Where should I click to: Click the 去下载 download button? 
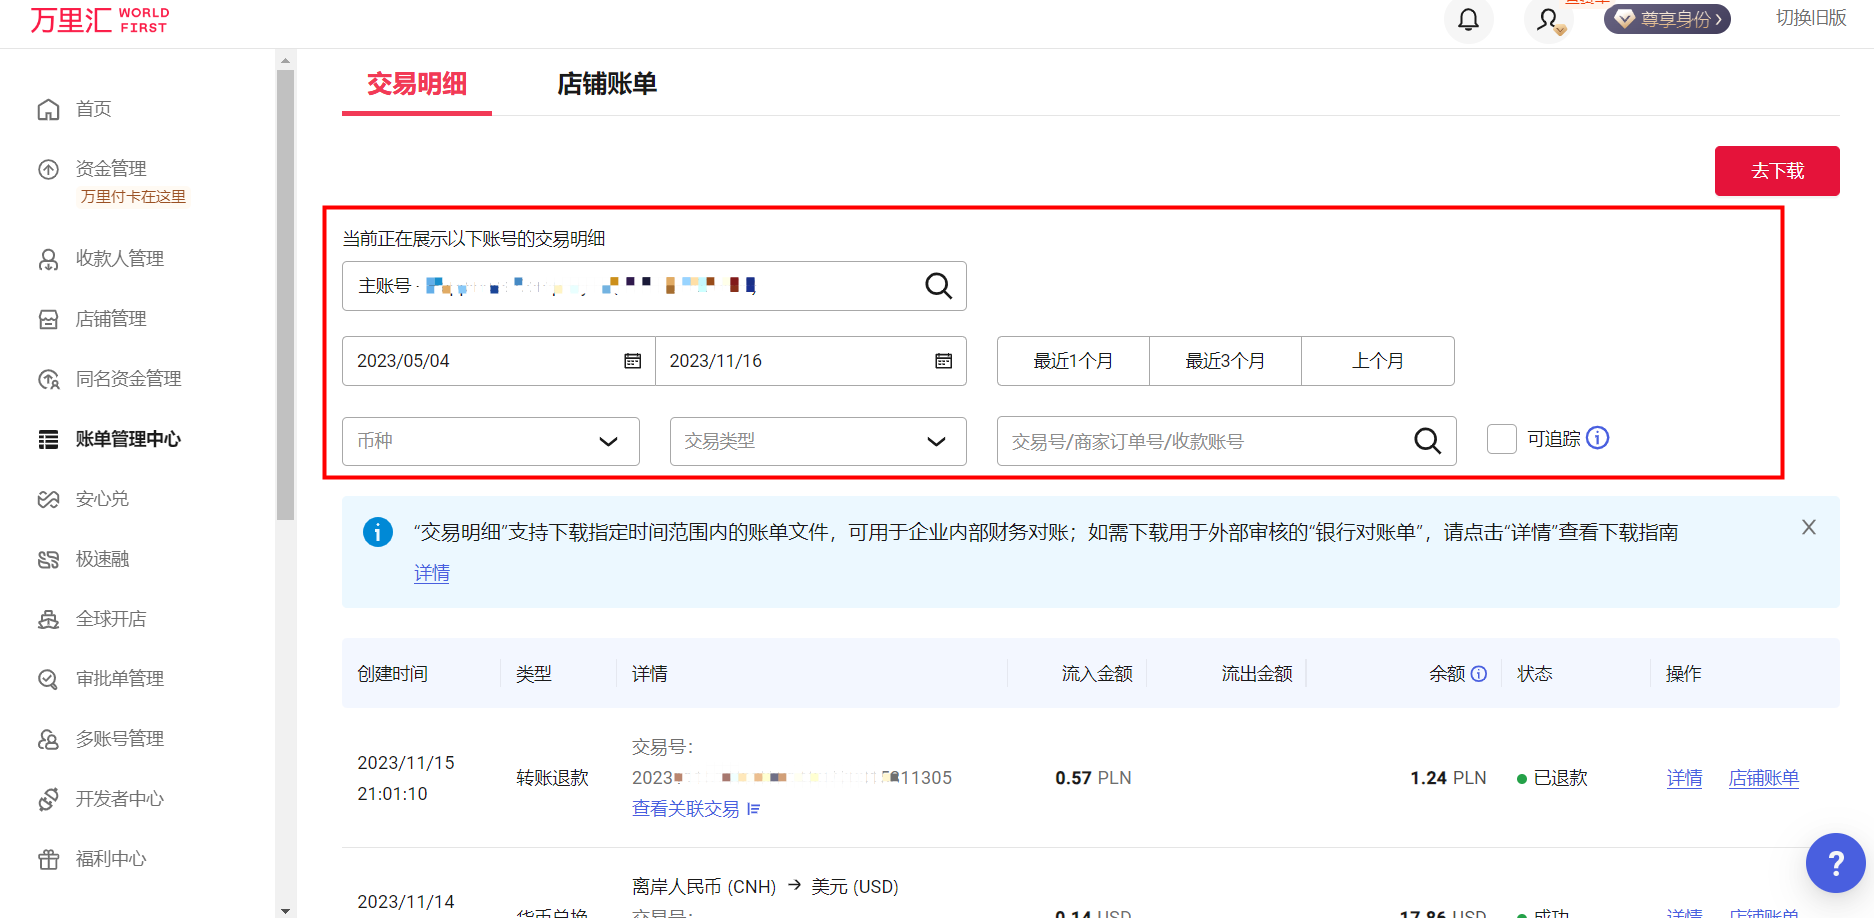click(x=1776, y=171)
